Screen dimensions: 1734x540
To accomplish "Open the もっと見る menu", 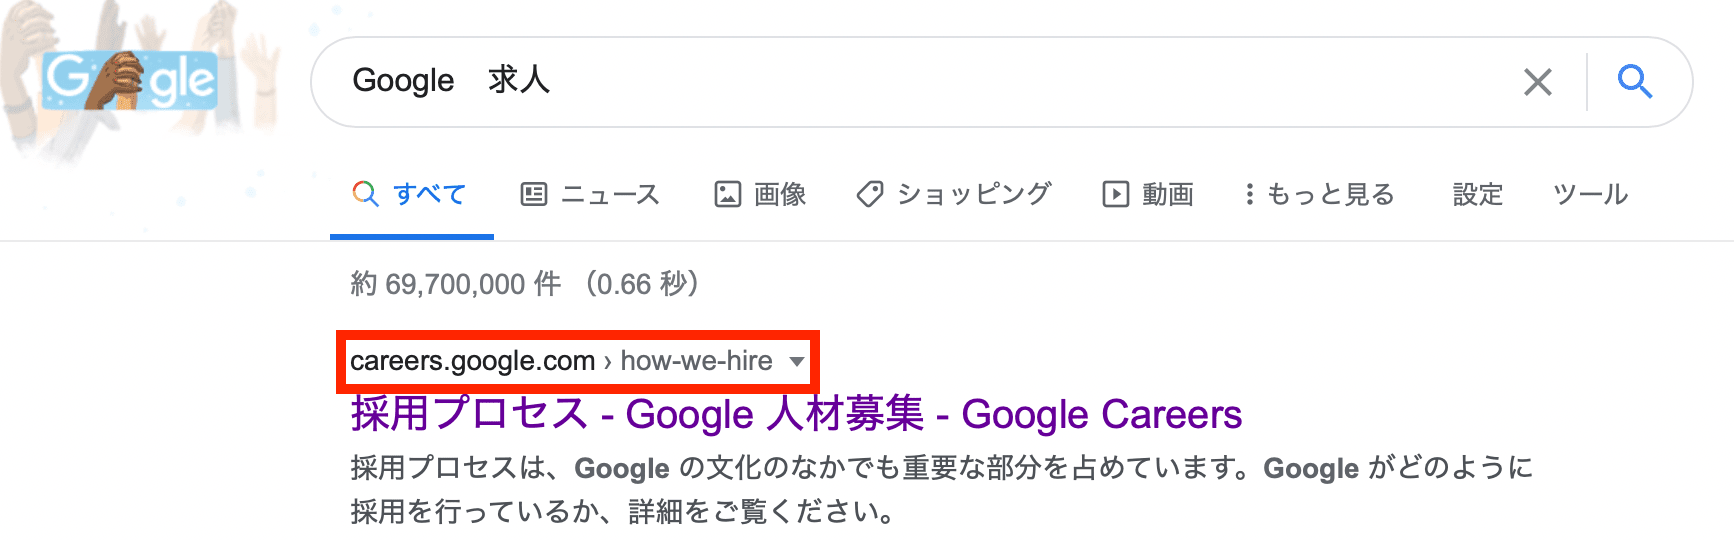I will click(1330, 194).
